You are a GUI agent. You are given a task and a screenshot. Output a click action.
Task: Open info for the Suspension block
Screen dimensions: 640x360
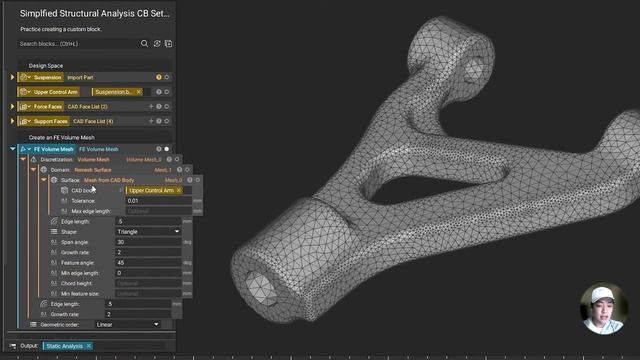(159, 77)
